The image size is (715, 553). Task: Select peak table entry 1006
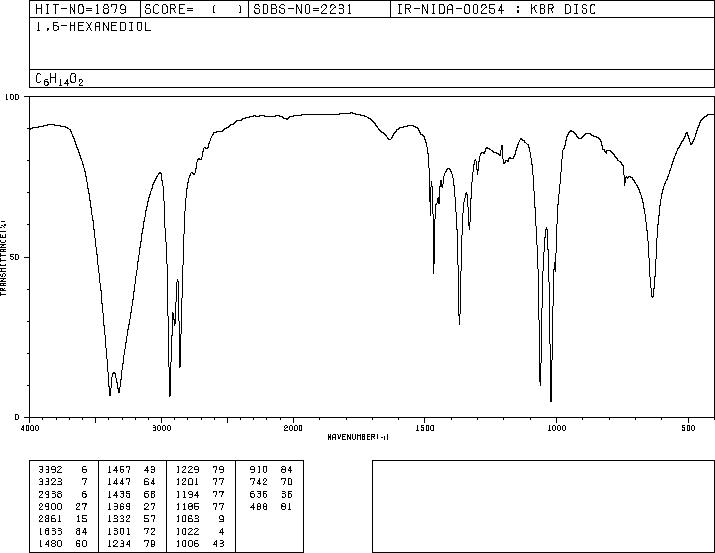coord(187,543)
